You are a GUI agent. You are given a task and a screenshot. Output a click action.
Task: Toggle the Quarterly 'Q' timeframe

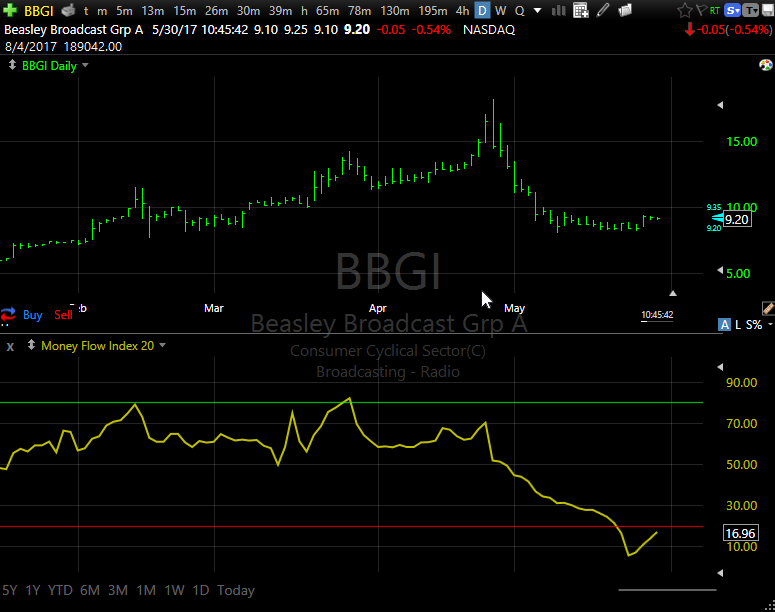pyautogui.click(x=519, y=10)
